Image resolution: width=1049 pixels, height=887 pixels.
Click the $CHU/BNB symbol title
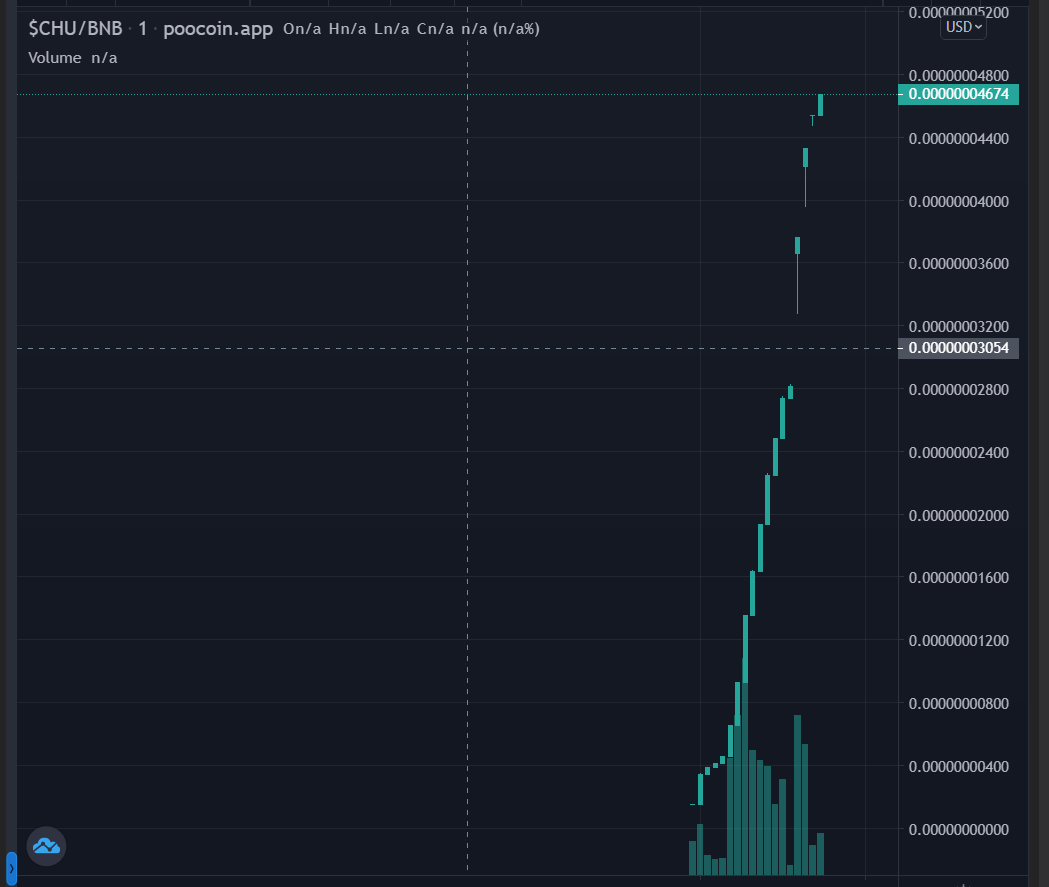pyautogui.click(x=76, y=29)
